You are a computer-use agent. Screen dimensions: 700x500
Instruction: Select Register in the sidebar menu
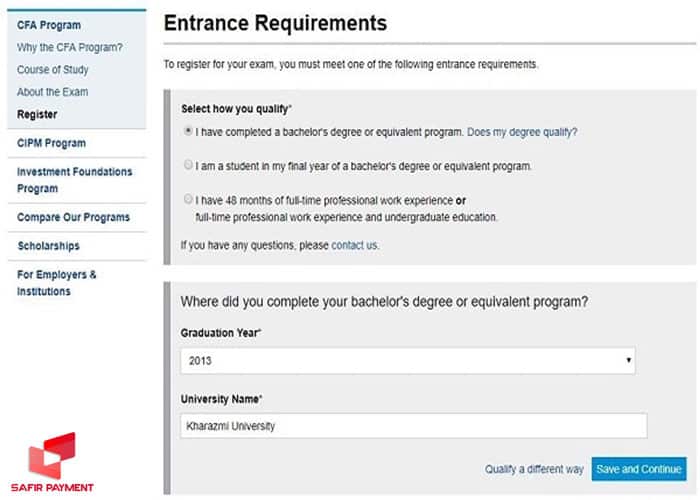(37, 114)
